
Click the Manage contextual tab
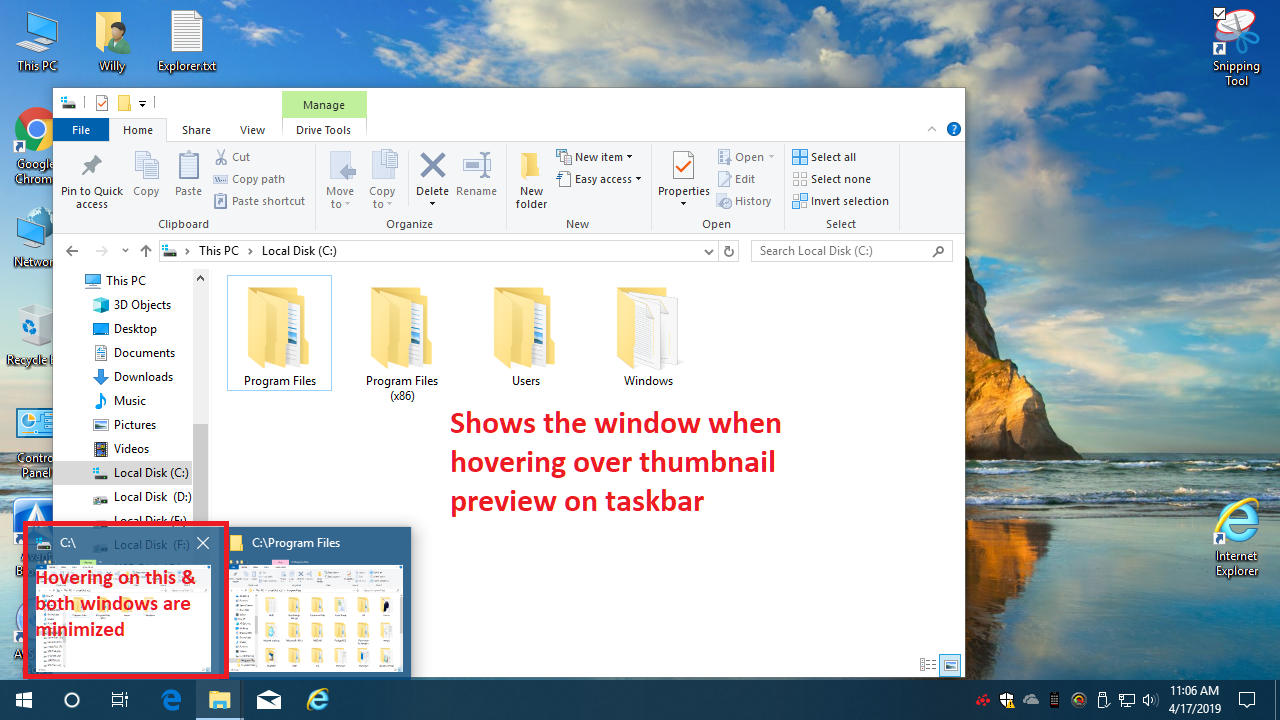tap(324, 105)
